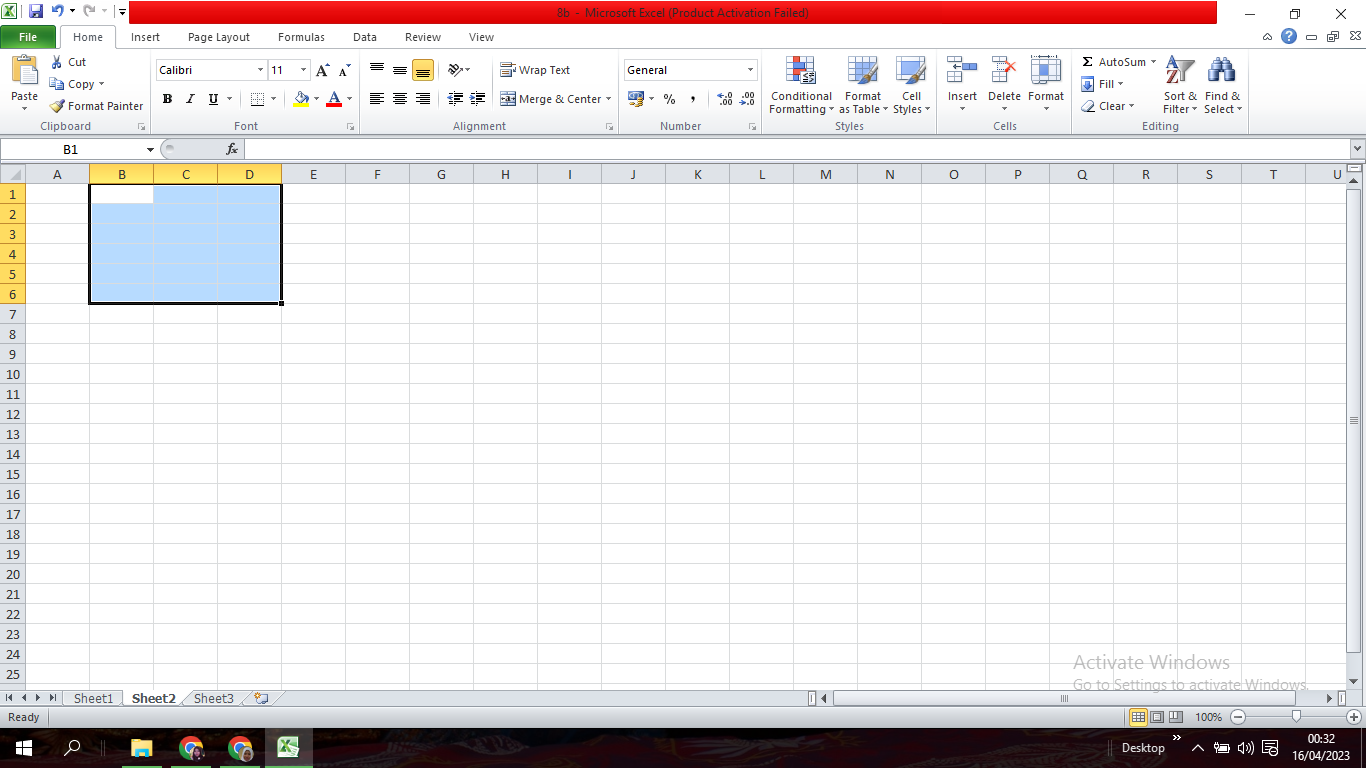Screen dimensions: 1366x768
Task: Toggle Wrap Text on selection
Action: 535,70
